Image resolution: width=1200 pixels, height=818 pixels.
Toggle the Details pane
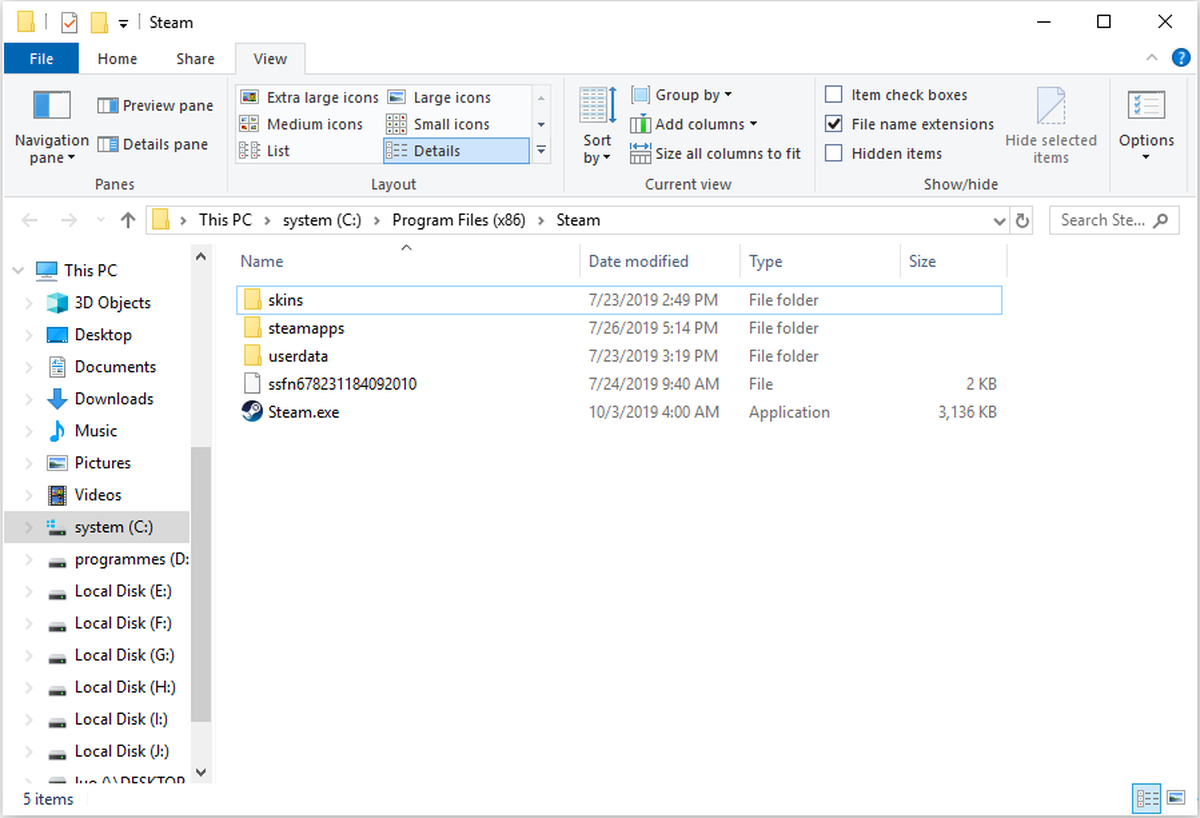click(x=152, y=144)
